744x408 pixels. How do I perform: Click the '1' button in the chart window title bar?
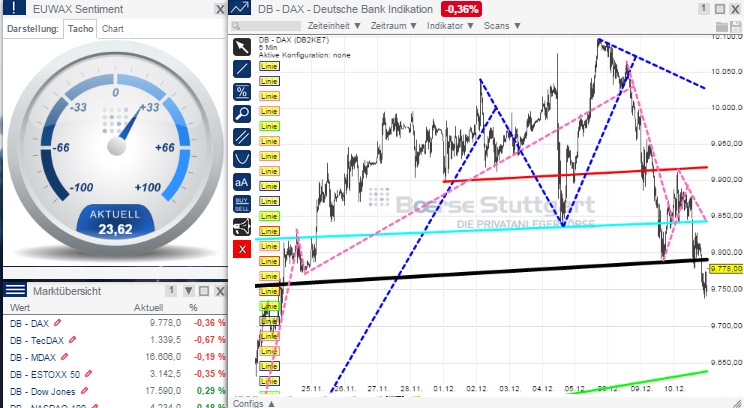pos(704,9)
